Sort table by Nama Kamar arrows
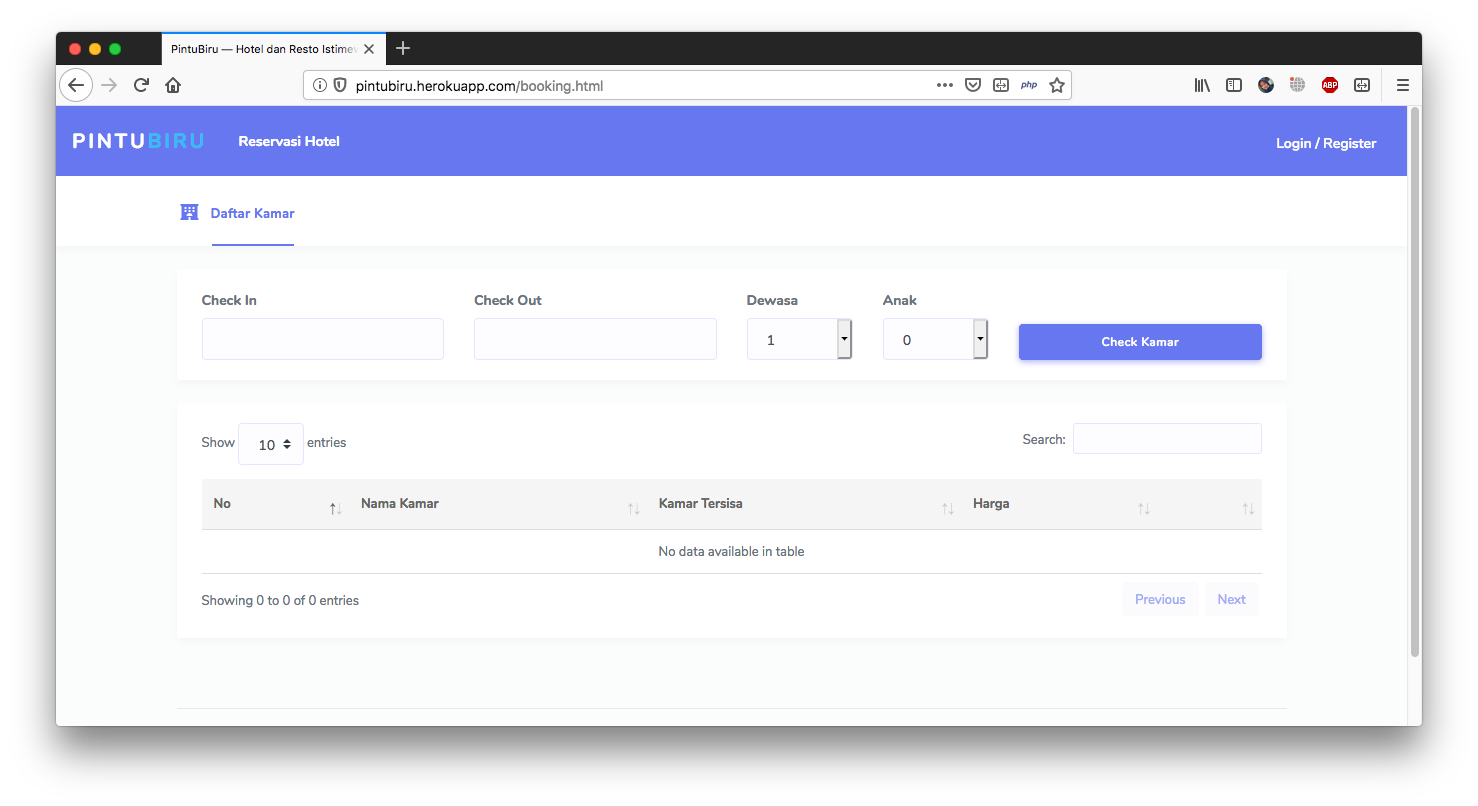Image resolution: width=1478 pixels, height=806 pixels. (x=633, y=509)
